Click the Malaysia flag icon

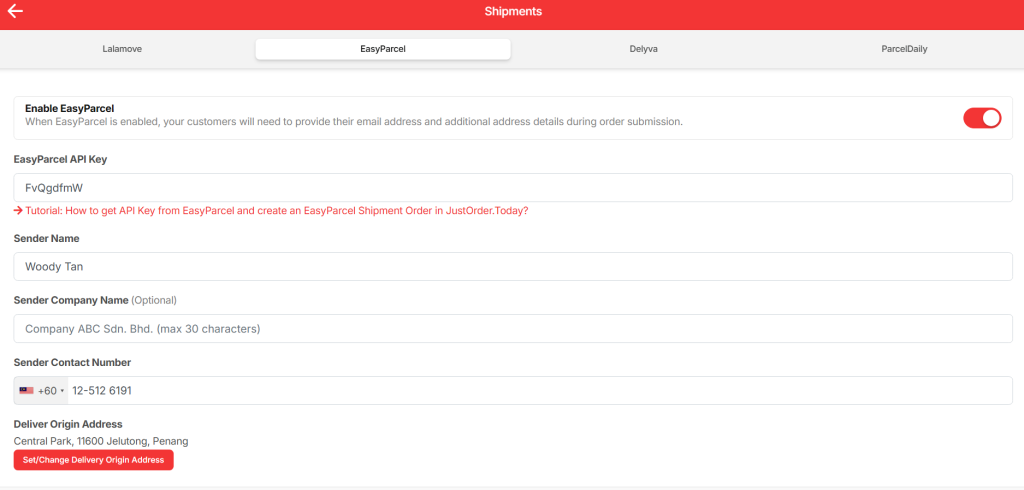pos(26,391)
